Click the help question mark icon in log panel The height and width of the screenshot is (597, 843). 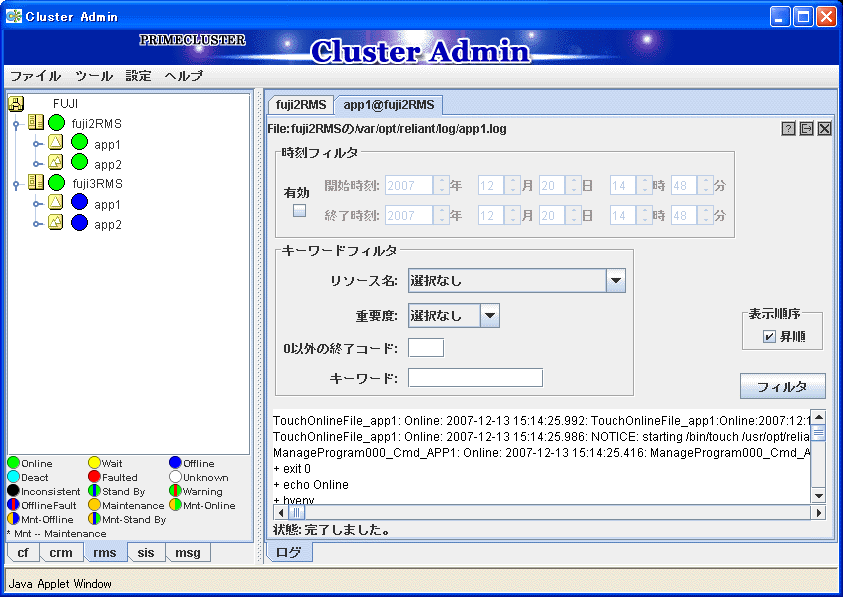788,129
